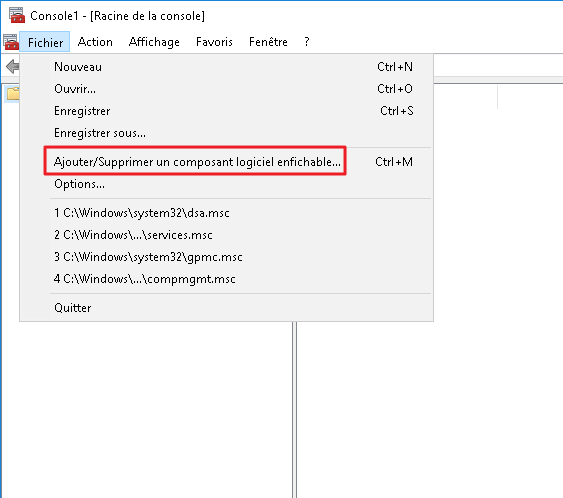Click the console system icon beside Fichier
This screenshot has width=563, height=498.
coord(11,42)
